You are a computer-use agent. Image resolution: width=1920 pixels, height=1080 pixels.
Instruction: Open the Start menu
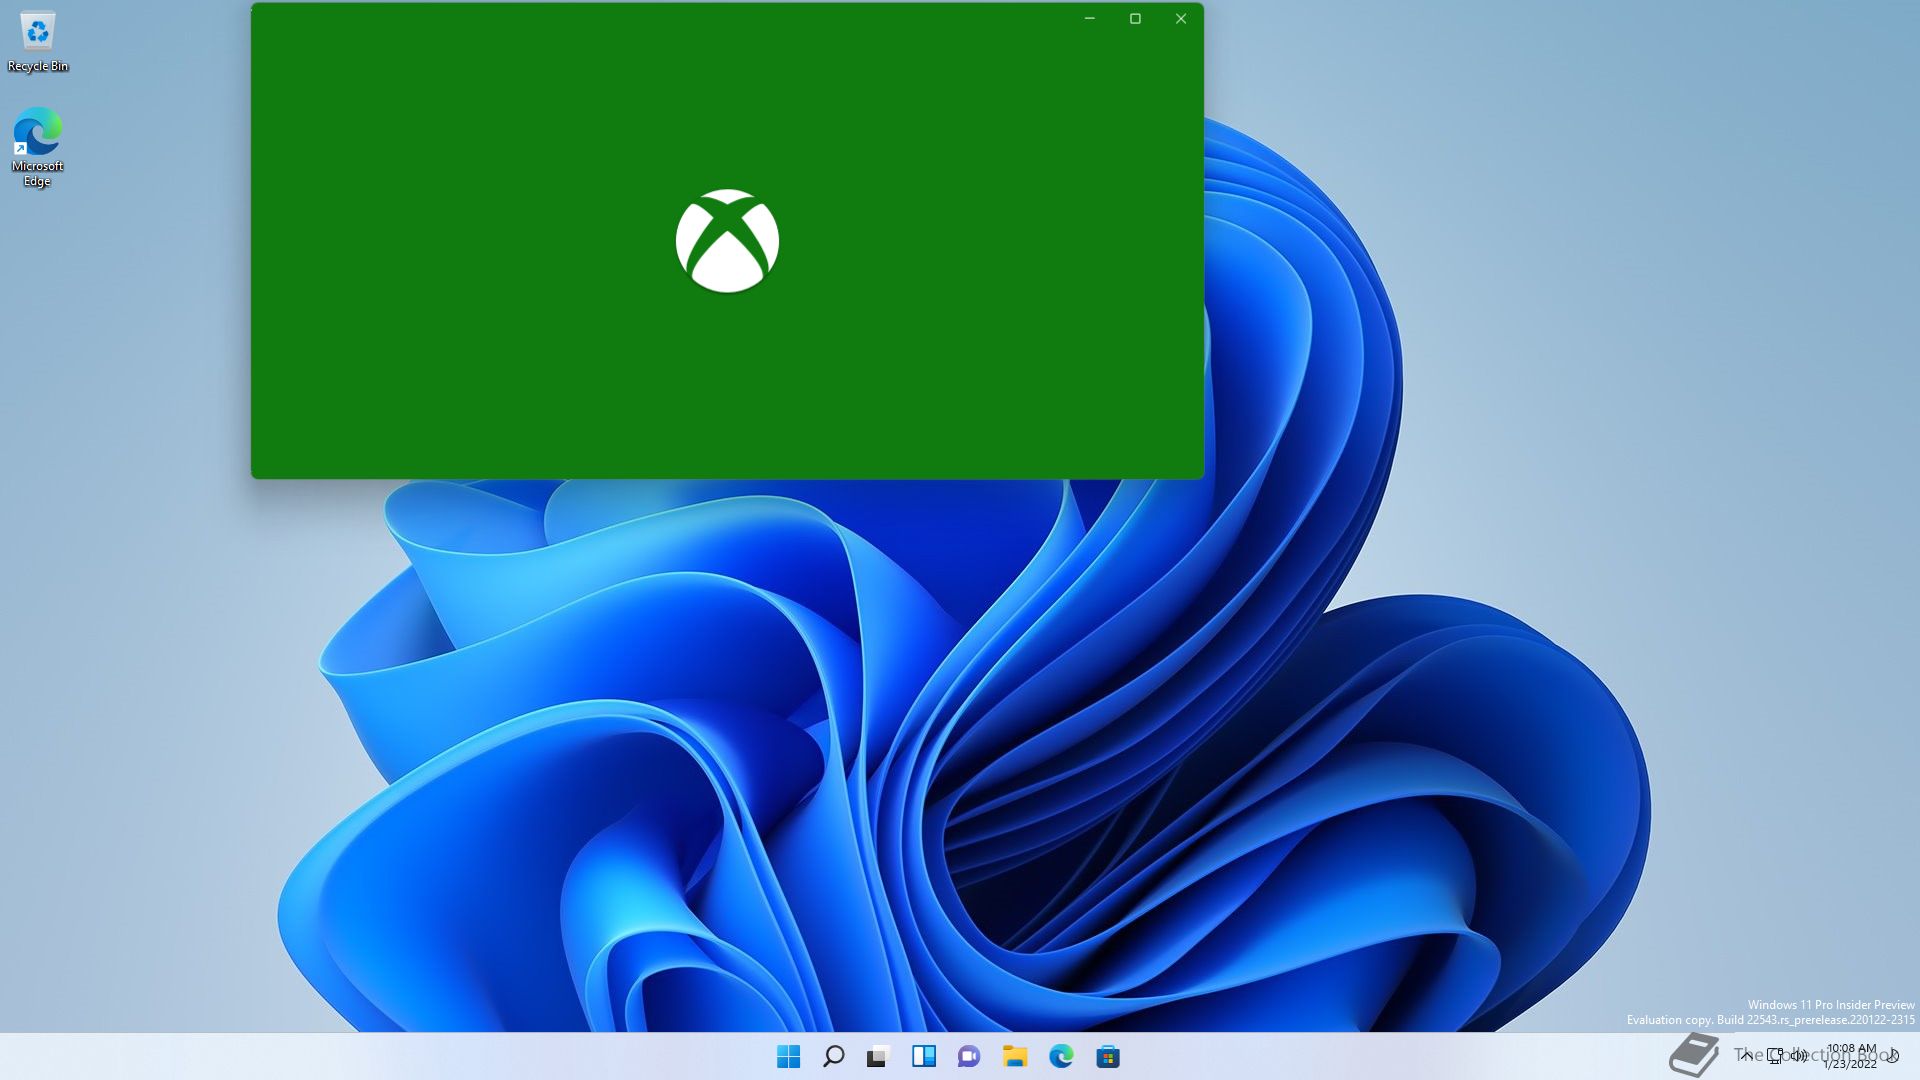point(788,1056)
